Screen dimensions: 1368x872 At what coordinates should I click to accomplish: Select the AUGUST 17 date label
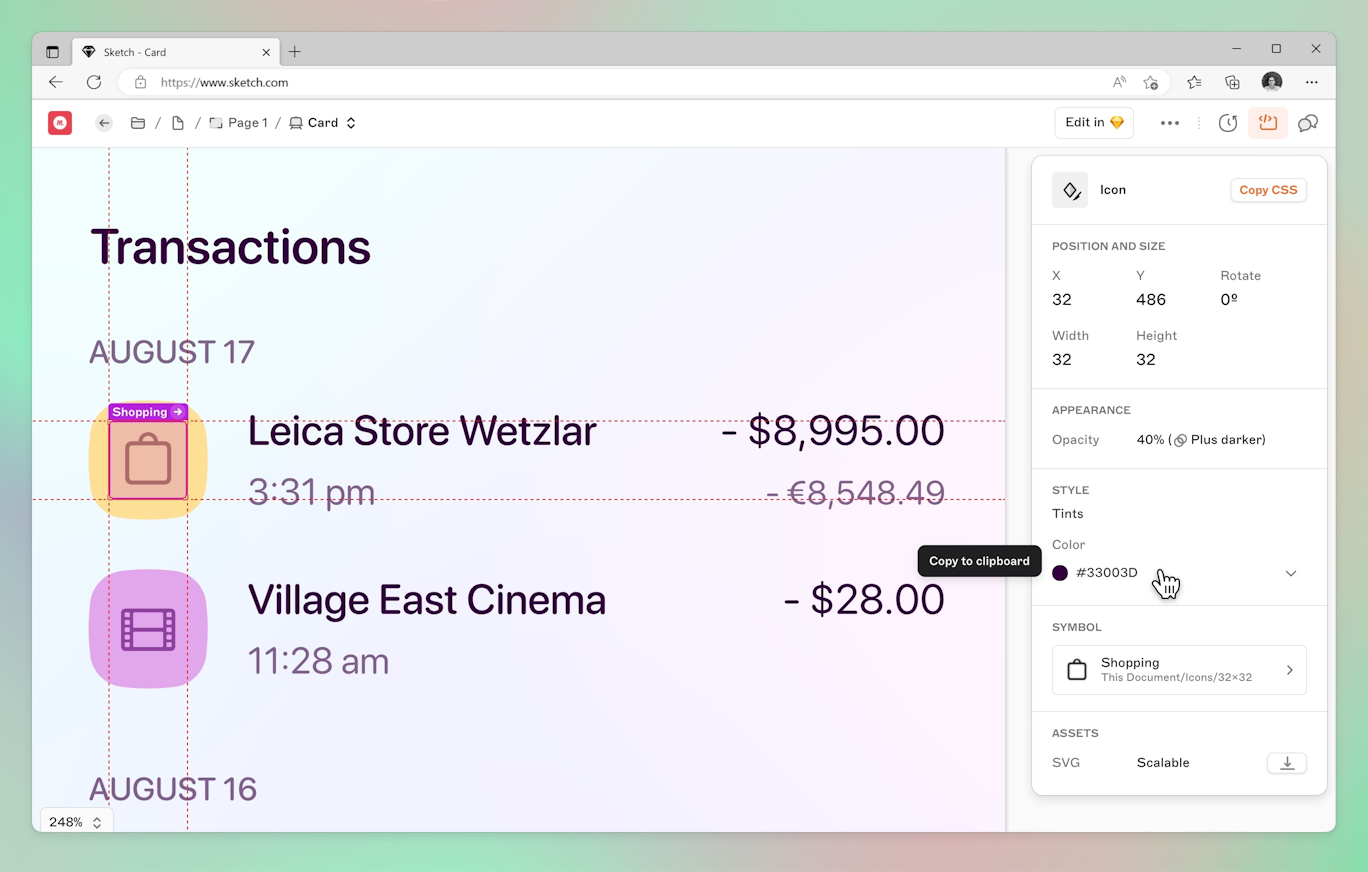click(x=172, y=352)
